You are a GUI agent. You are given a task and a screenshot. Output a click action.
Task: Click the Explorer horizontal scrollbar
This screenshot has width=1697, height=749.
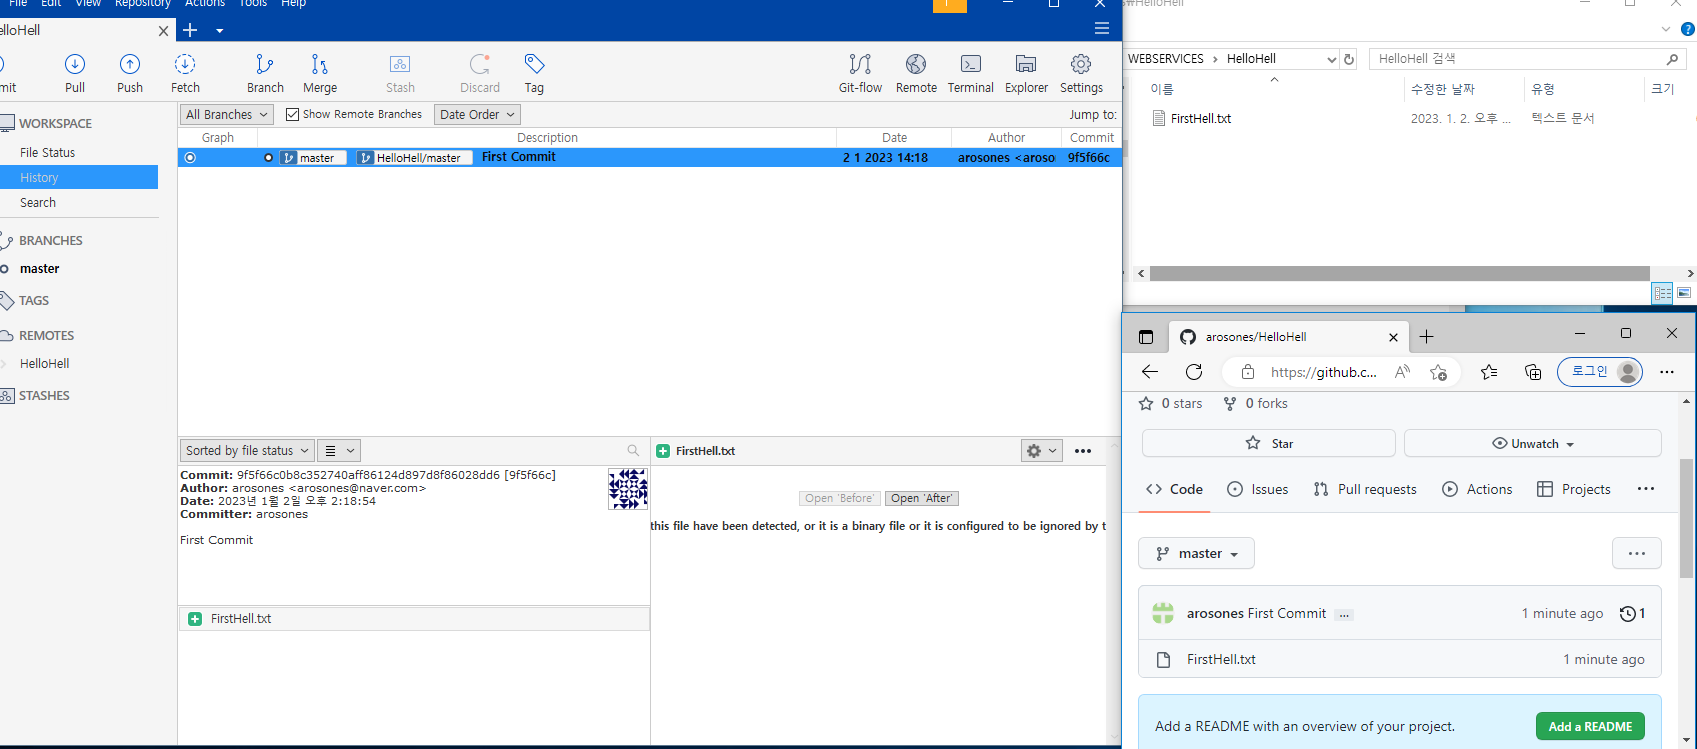pyautogui.click(x=1399, y=273)
